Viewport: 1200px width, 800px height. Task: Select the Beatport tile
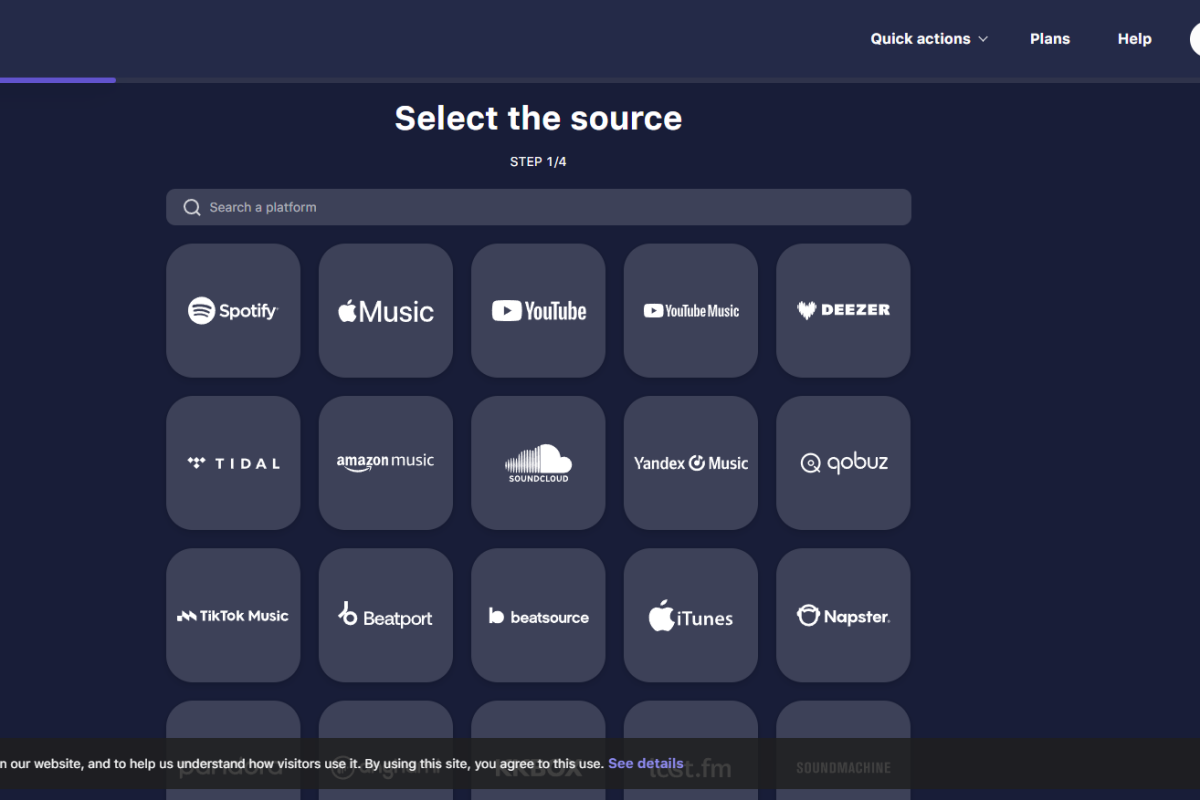386,616
